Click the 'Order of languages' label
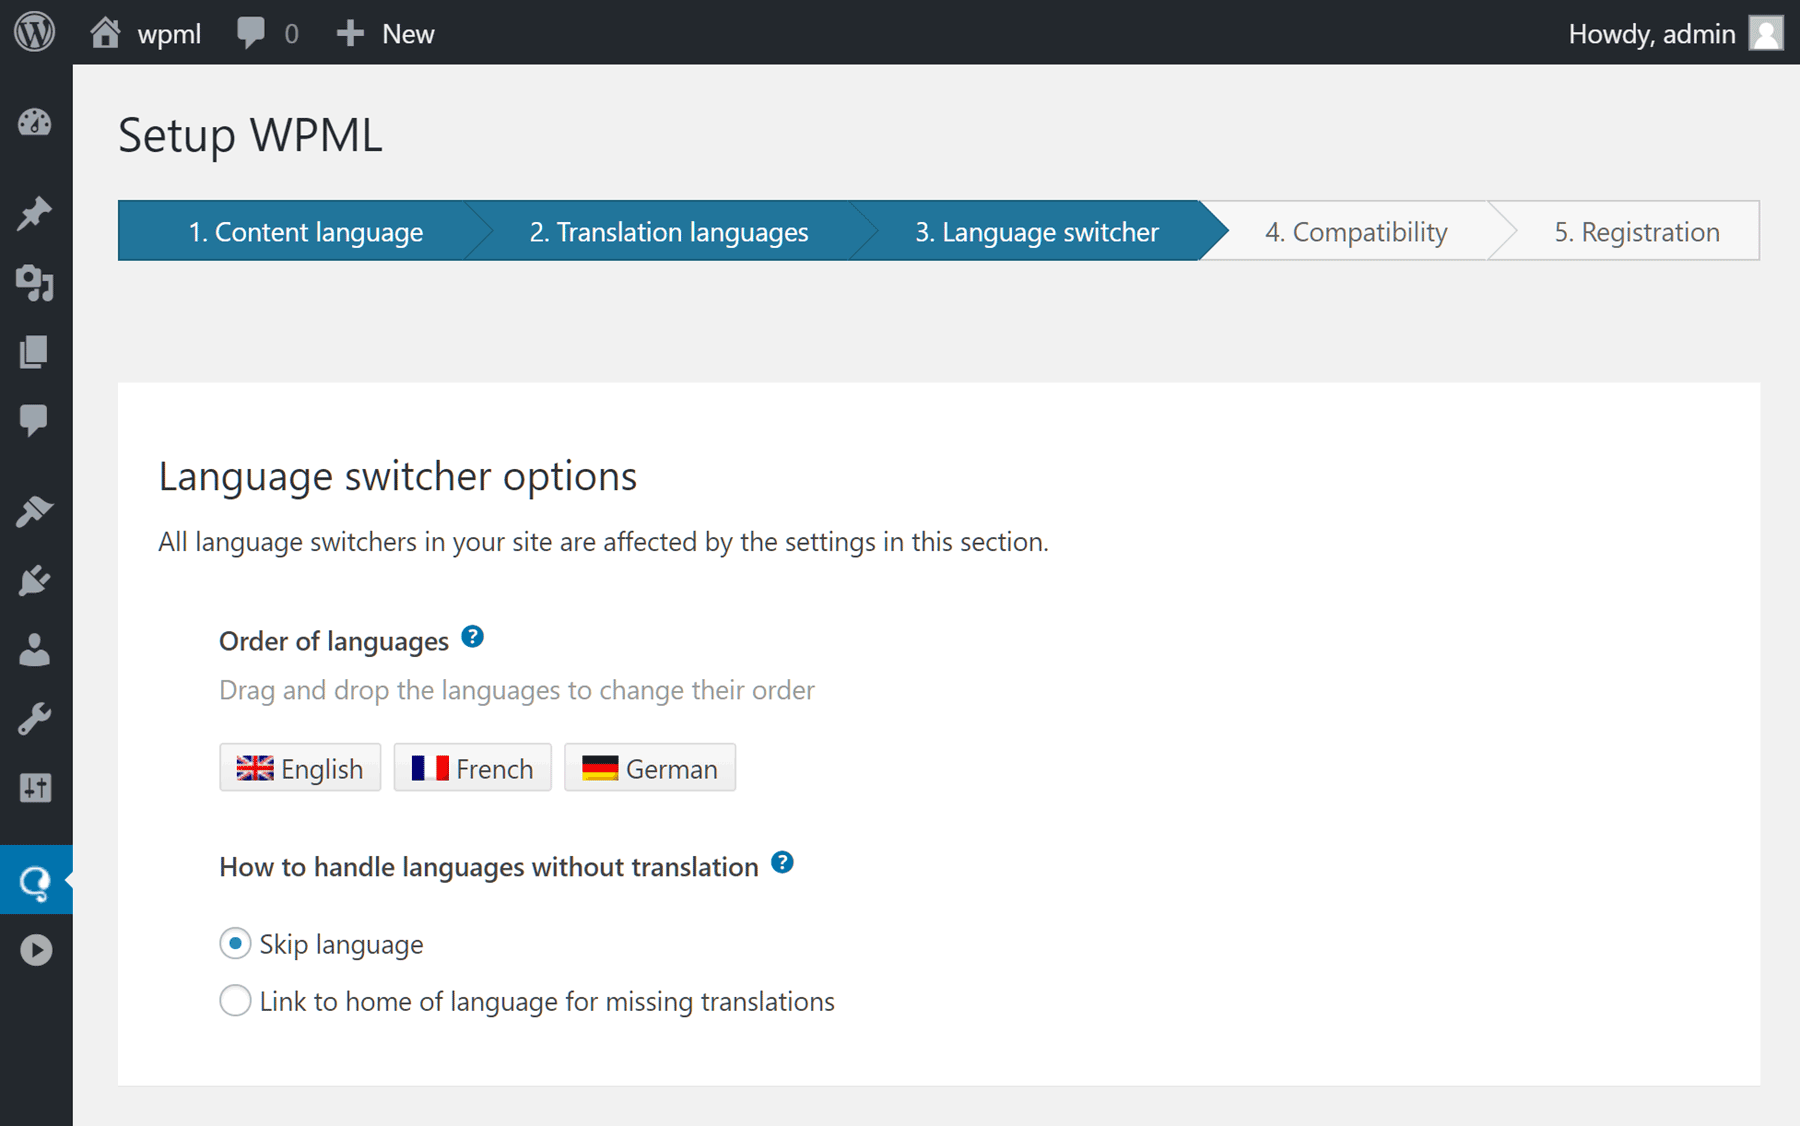1800x1126 pixels. tap(334, 641)
